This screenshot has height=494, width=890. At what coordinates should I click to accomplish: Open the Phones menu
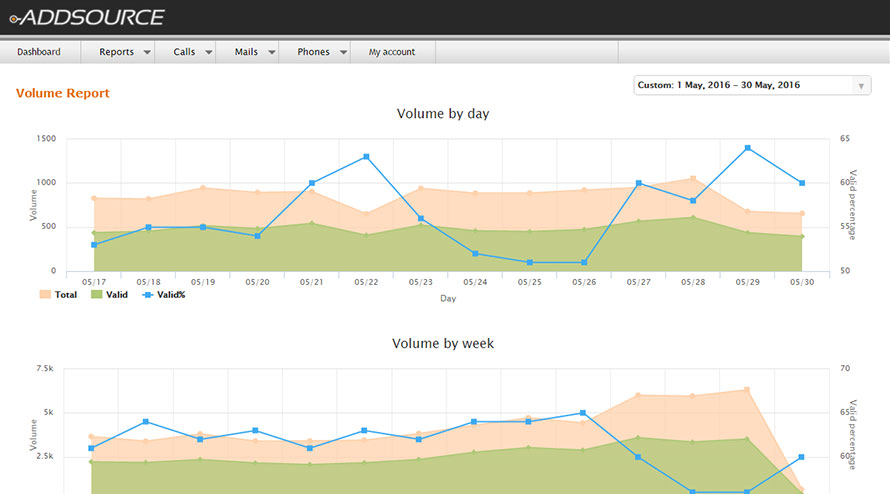click(x=313, y=52)
